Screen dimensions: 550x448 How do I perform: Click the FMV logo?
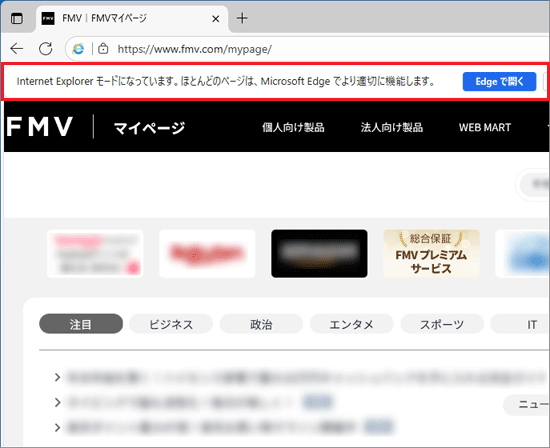(x=40, y=127)
